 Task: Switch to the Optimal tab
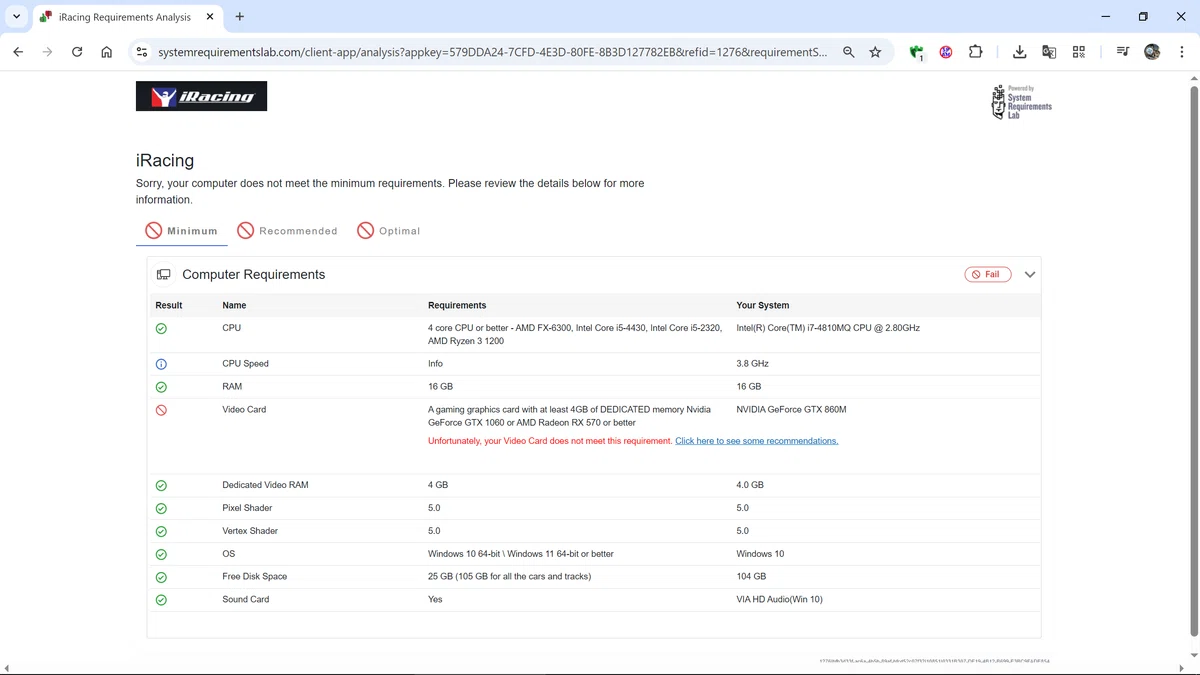tap(388, 231)
